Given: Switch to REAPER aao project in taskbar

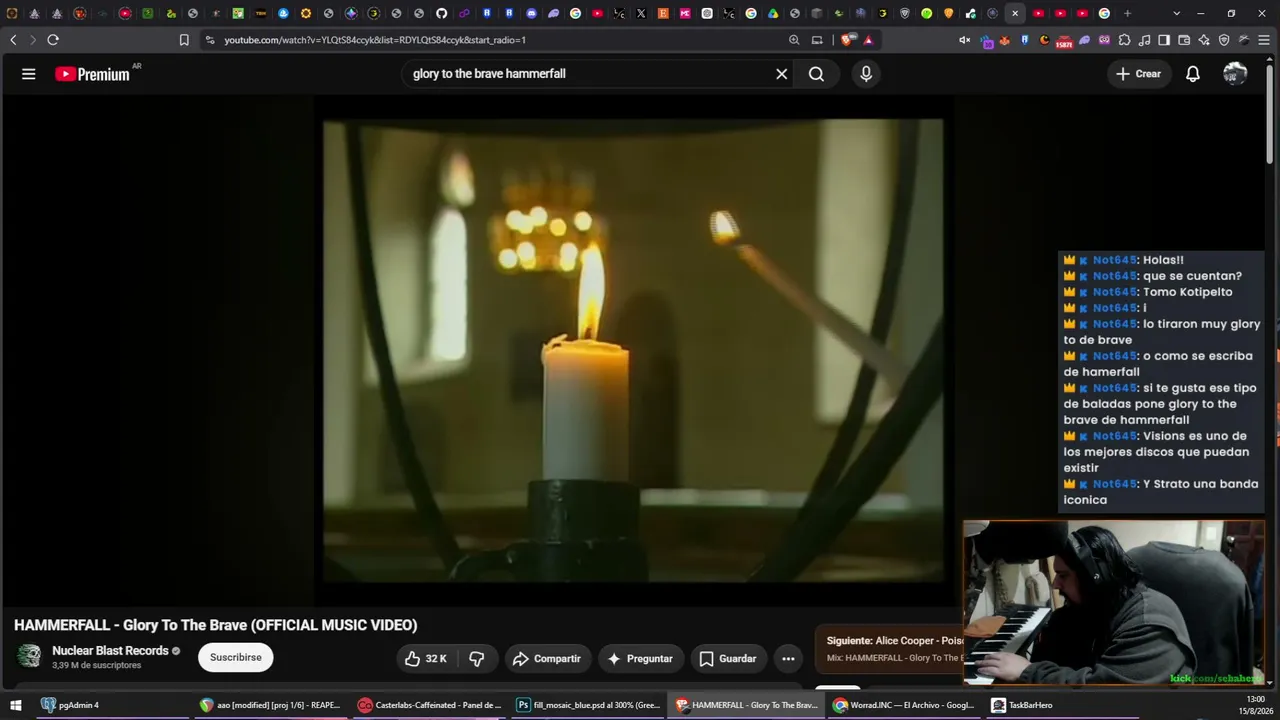Looking at the screenshot, I should pos(272,705).
